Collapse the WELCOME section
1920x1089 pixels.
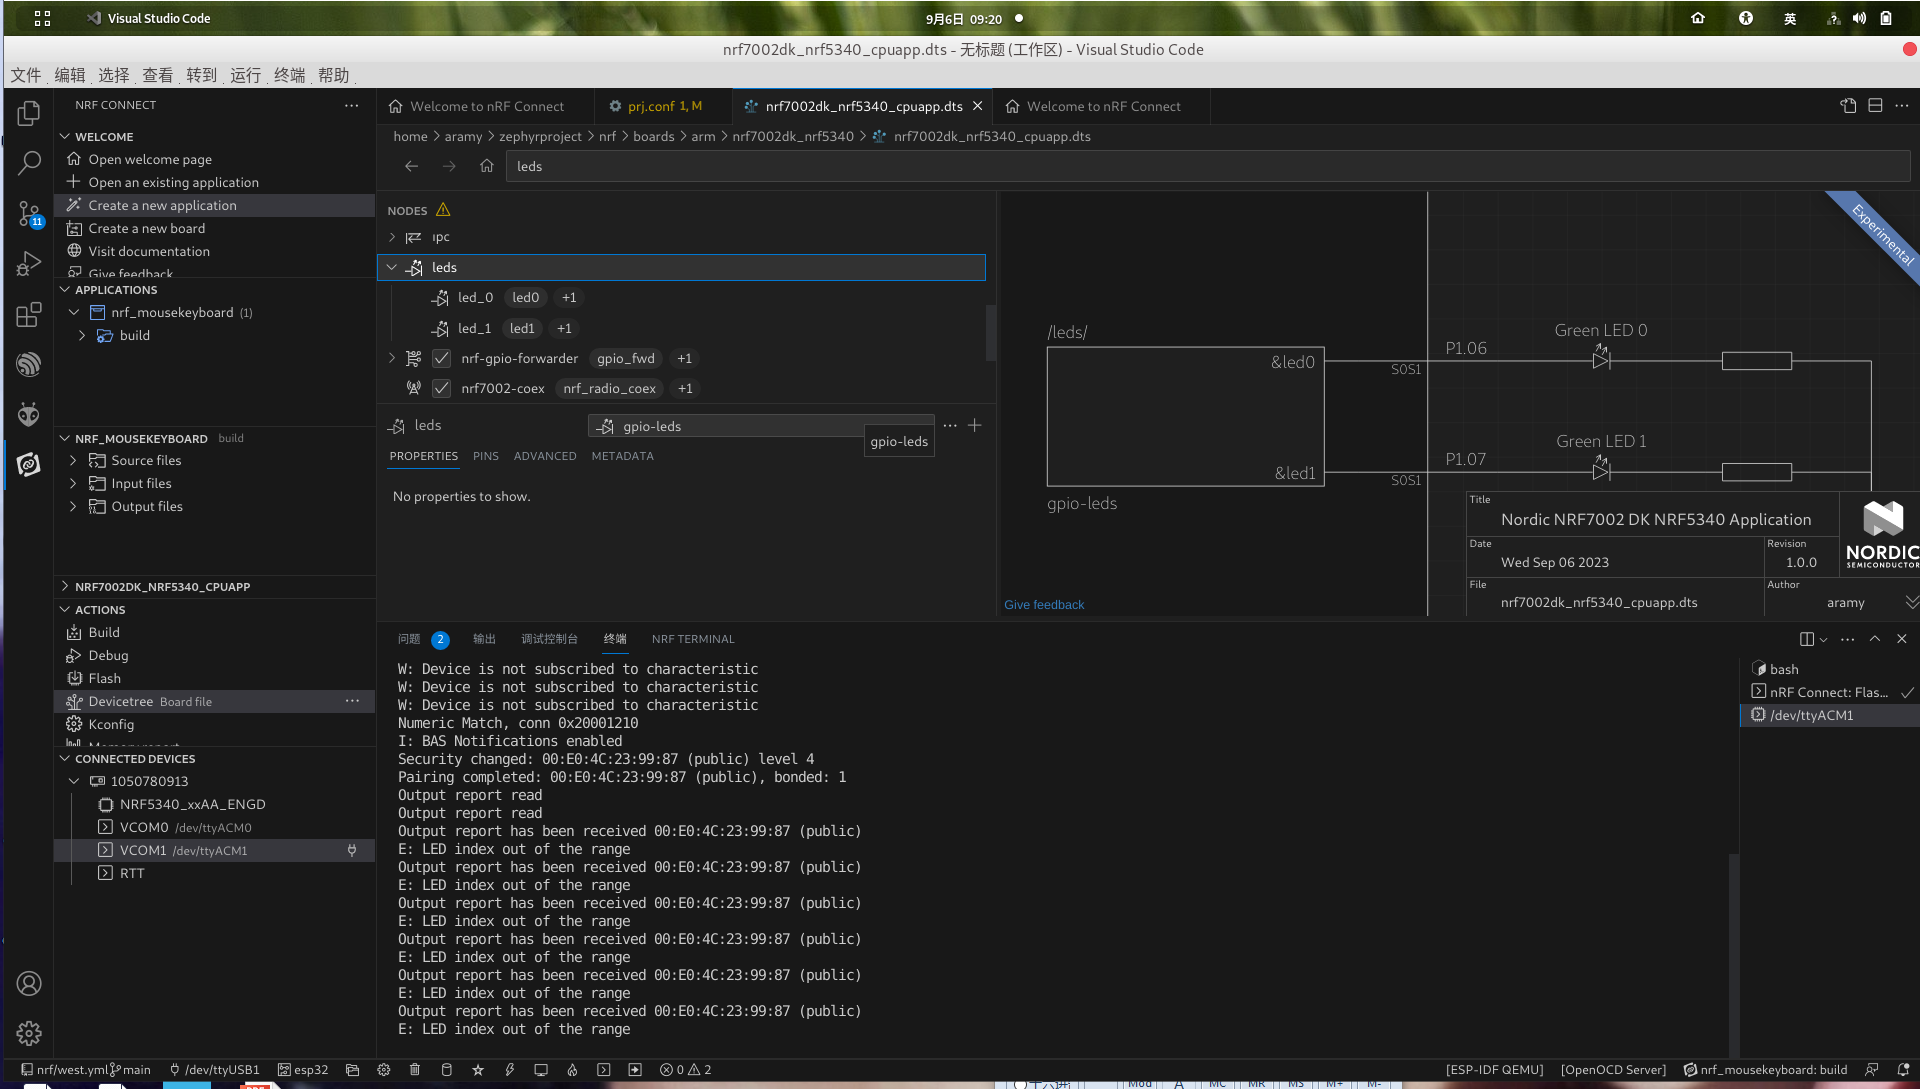[x=65, y=137]
